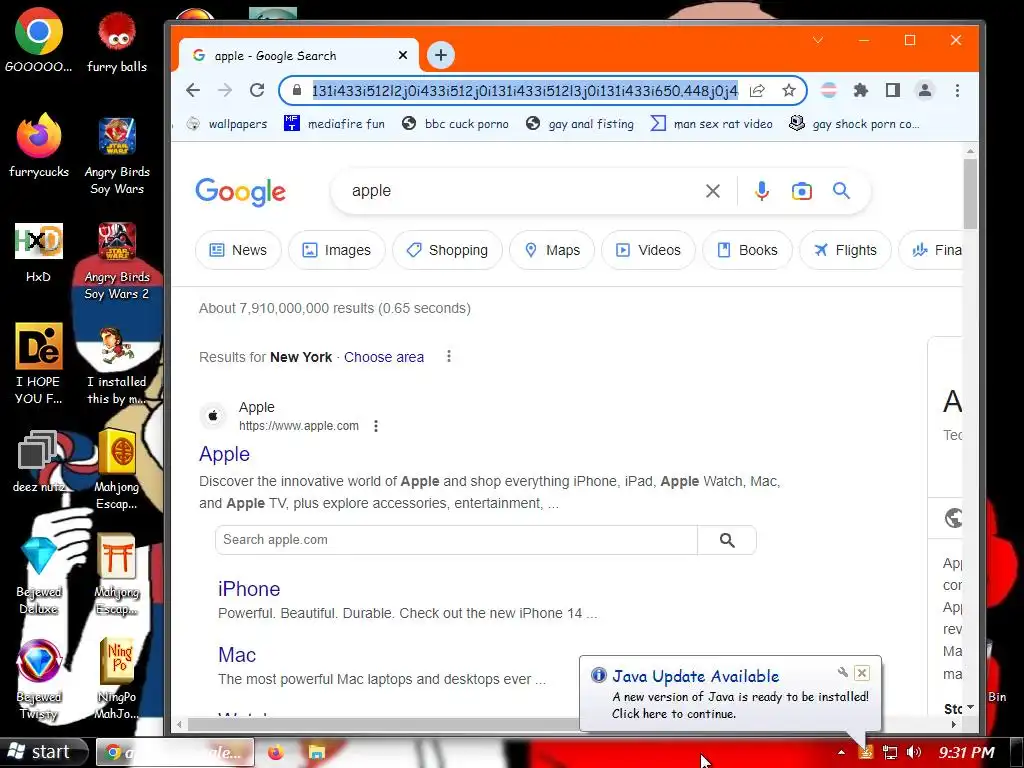The height and width of the screenshot is (768, 1024).
Task: Focus the Search apple.com field
Action: 456,540
